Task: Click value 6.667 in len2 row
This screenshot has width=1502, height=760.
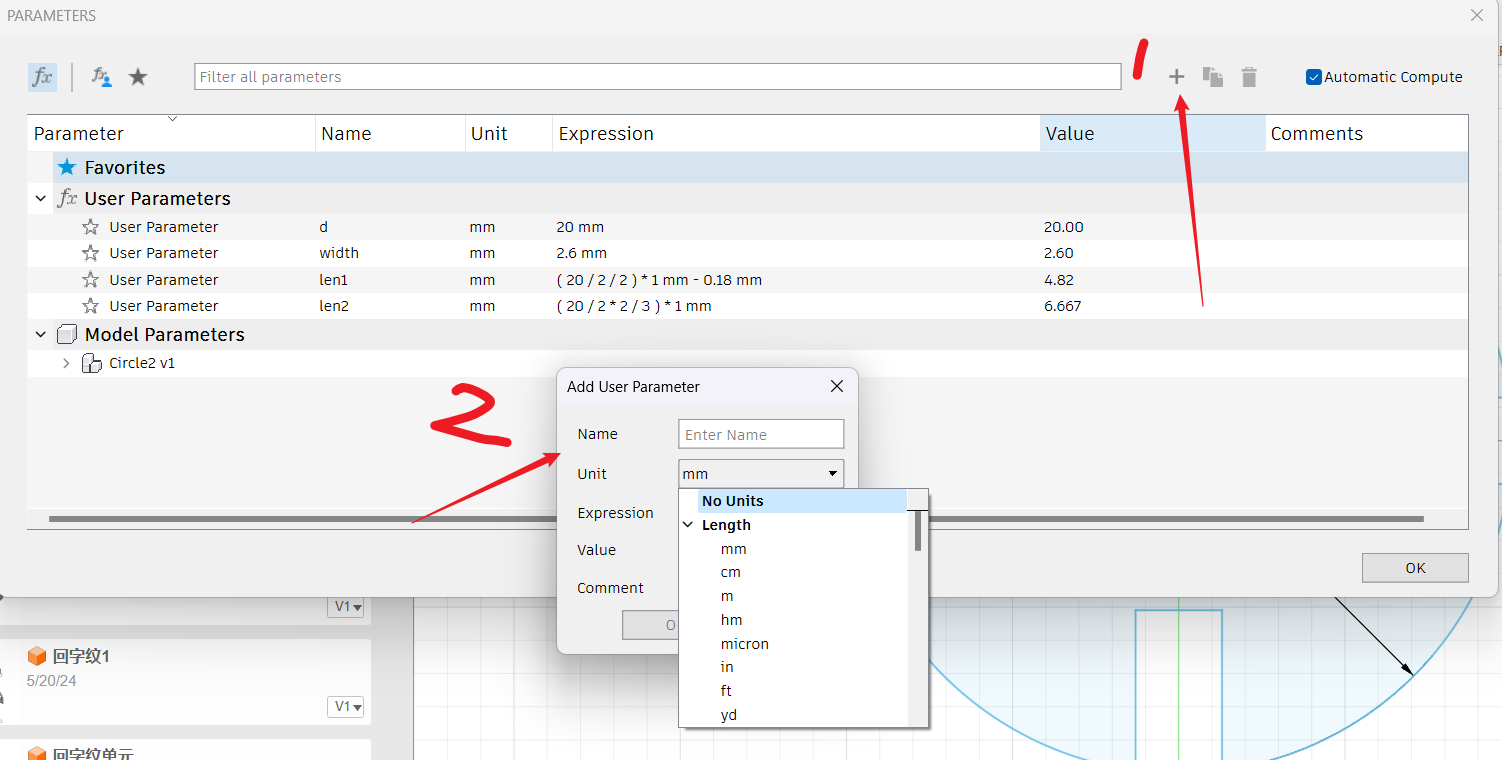Action: click(1062, 306)
